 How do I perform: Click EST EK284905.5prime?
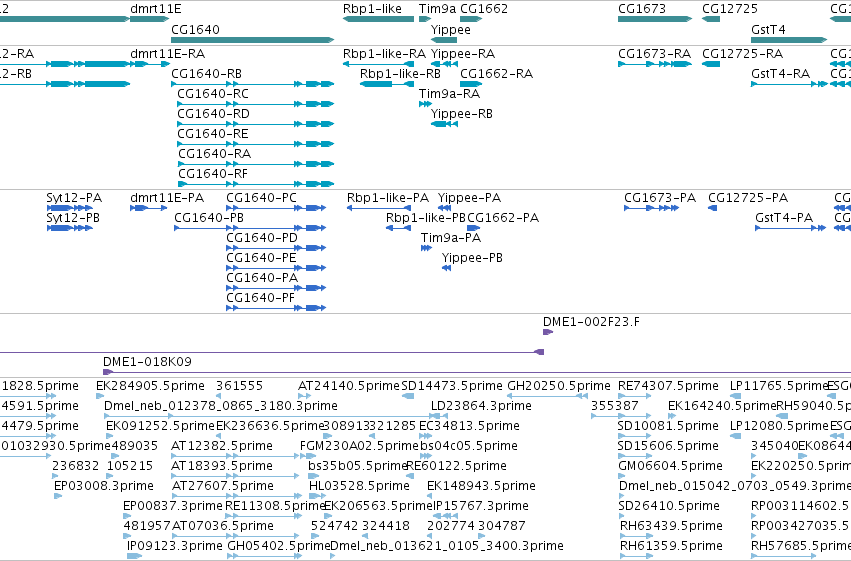tap(100, 396)
